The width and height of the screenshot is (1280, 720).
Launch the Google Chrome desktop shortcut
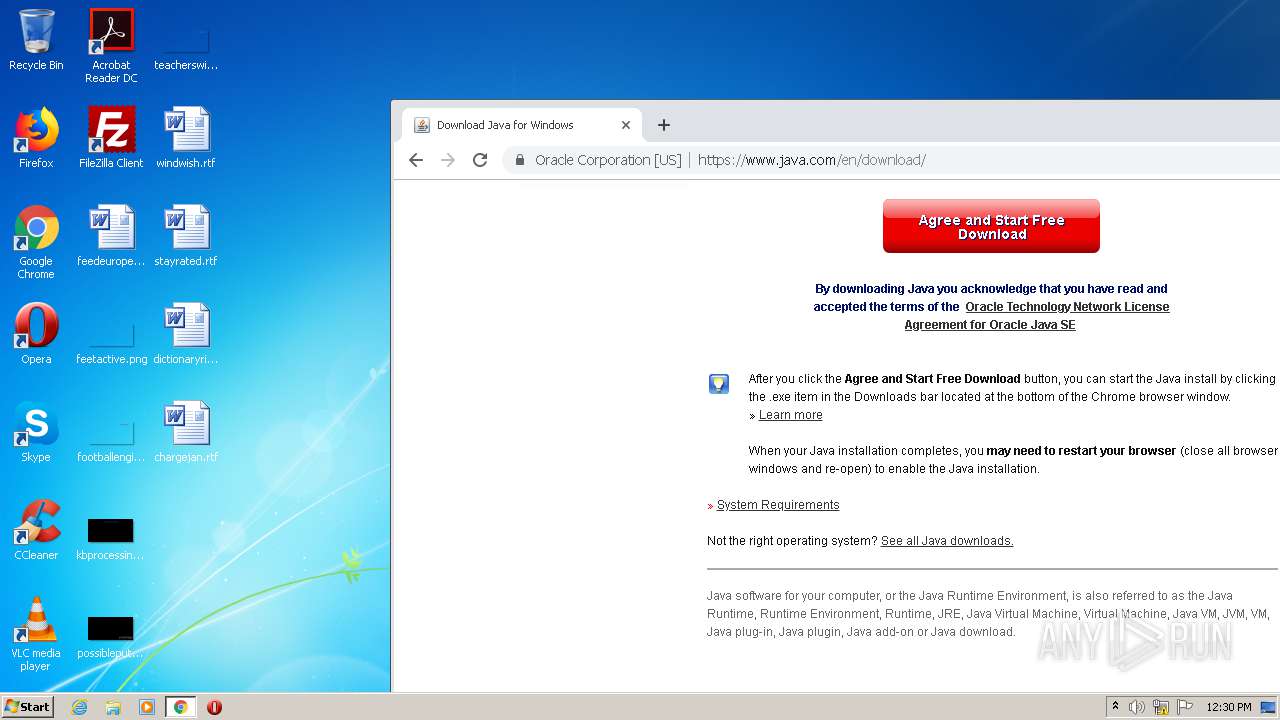[36, 242]
